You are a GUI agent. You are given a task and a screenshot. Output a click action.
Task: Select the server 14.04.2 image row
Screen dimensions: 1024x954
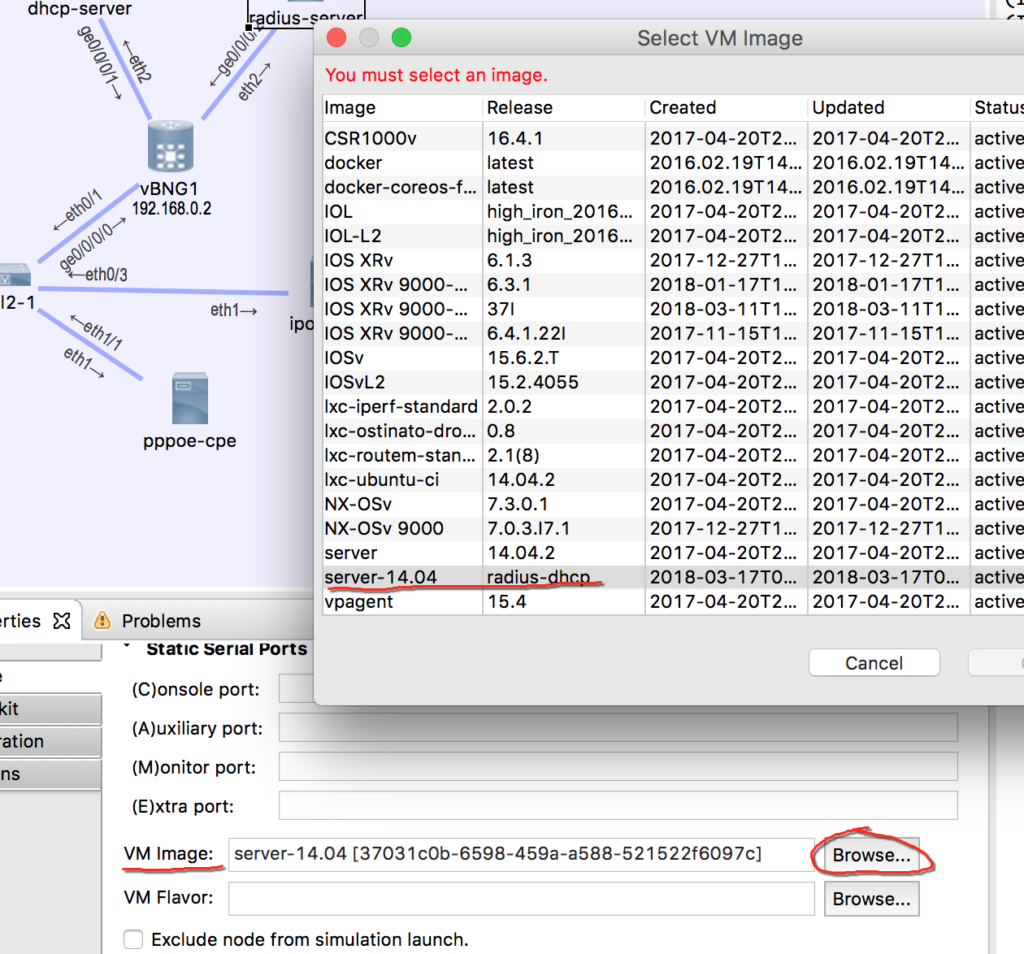pyautogui.click(x=673, y=552)
